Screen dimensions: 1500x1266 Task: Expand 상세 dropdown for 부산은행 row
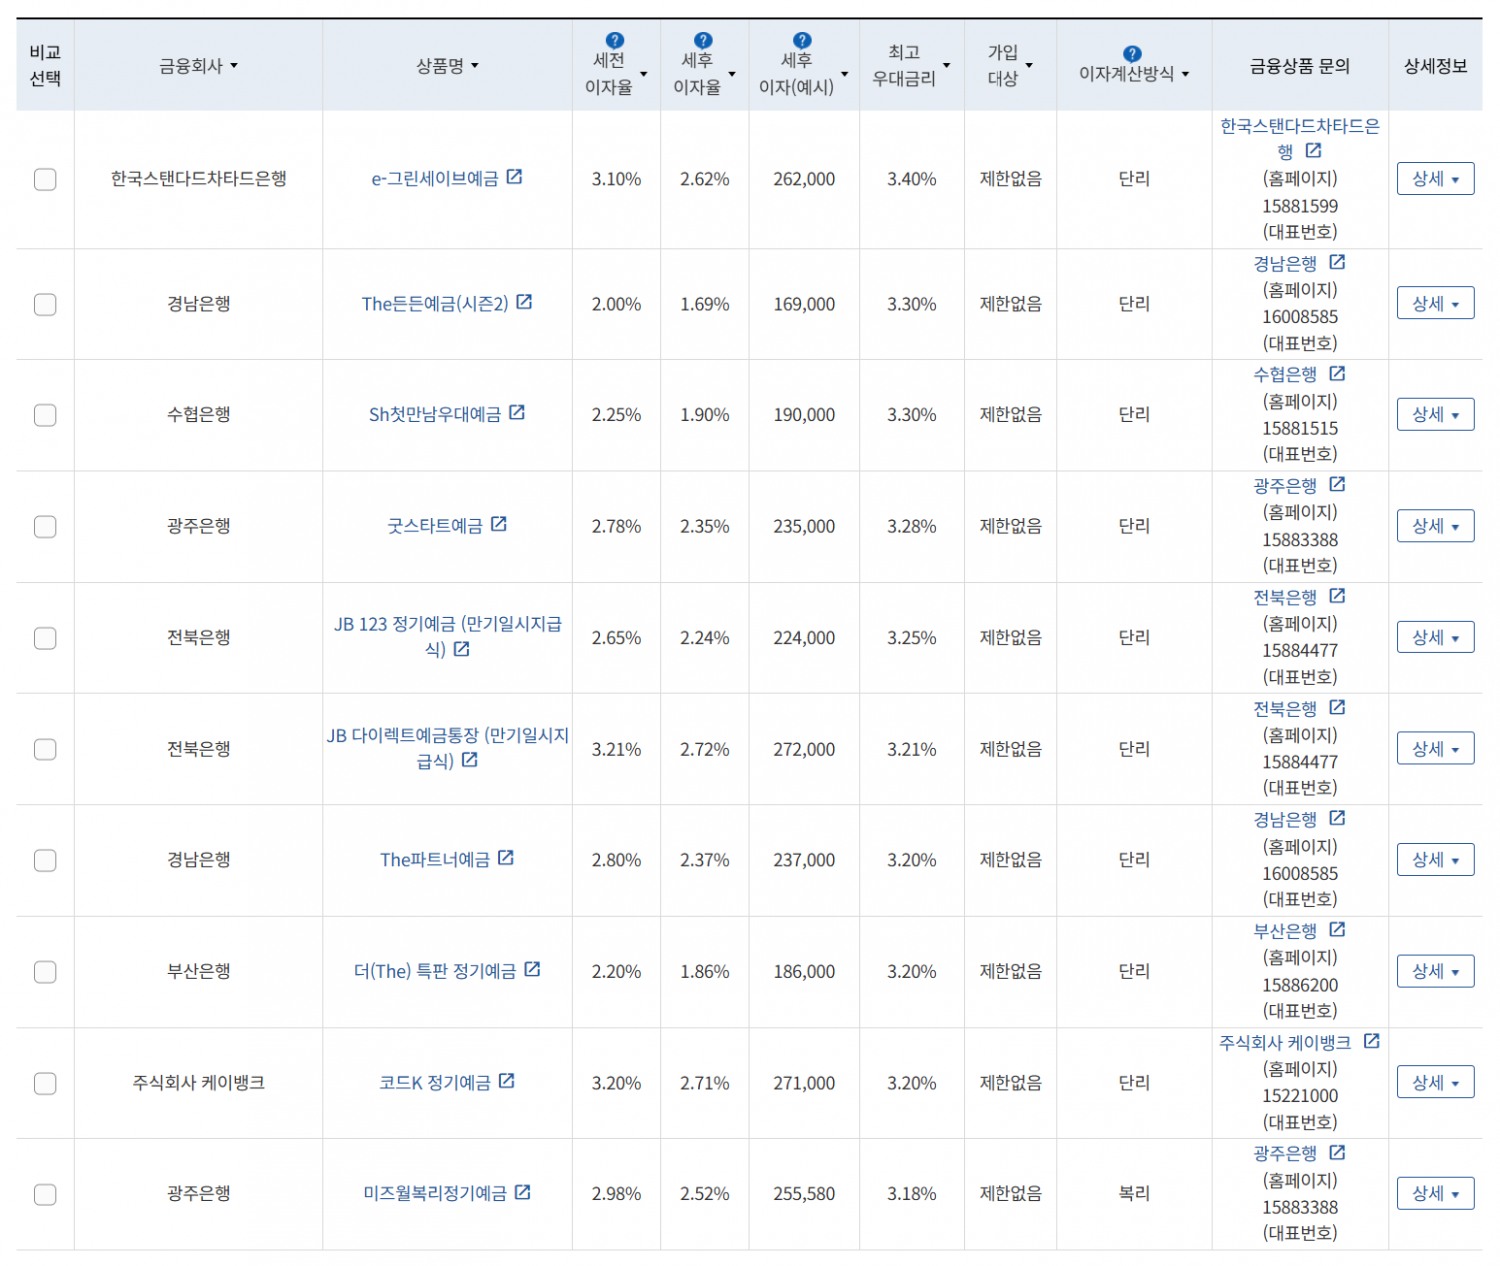[x=1435, y=971]
